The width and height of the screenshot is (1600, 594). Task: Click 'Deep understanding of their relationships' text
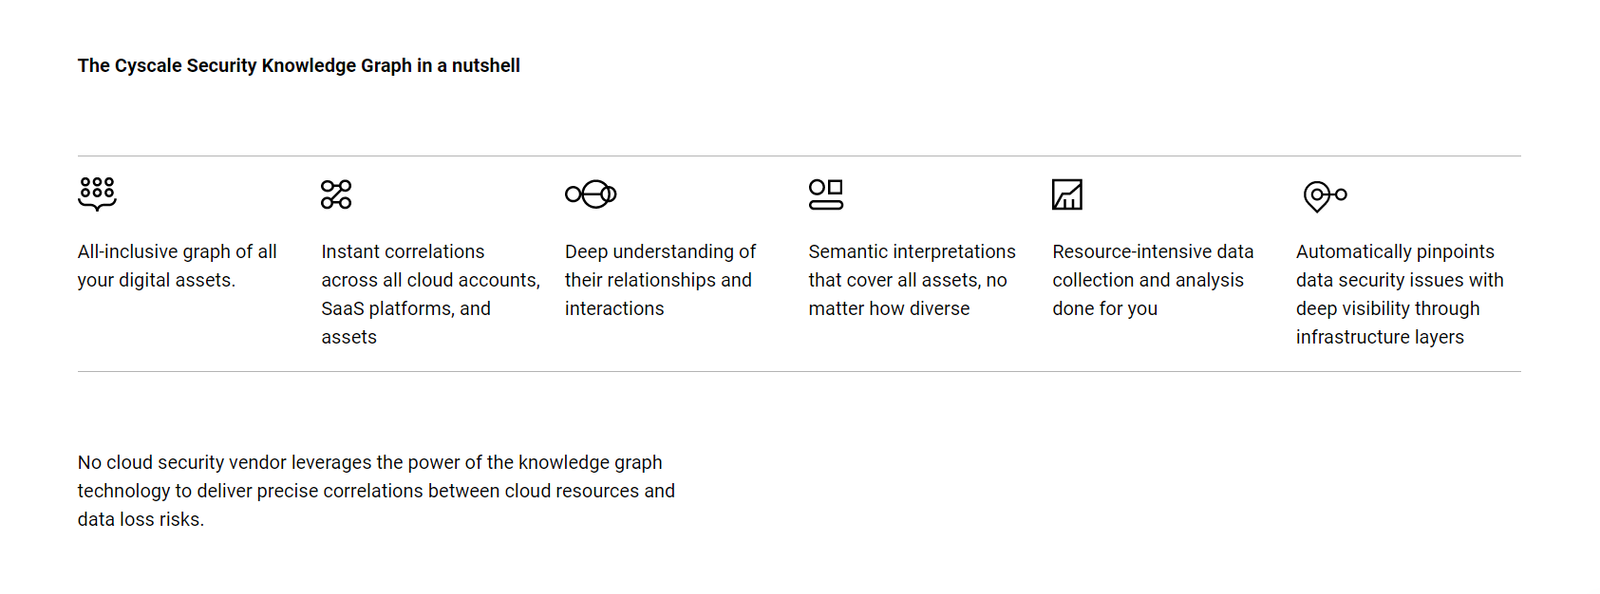660,266
